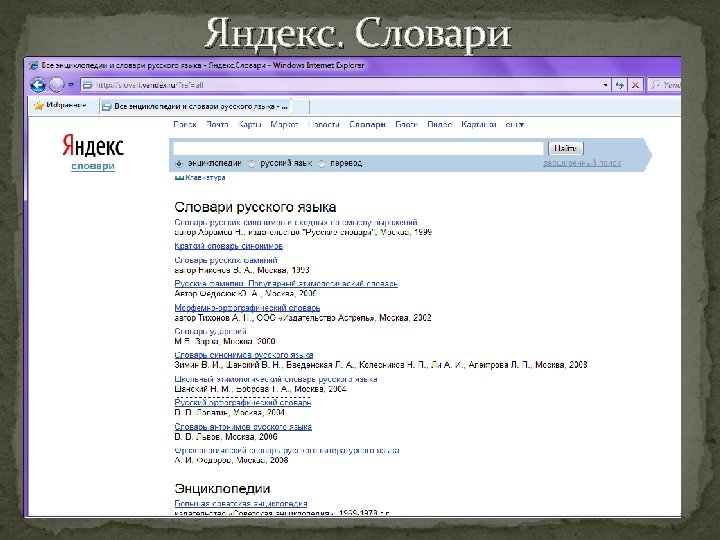720x540 pixels.
Task: Open 'Краткий словарь синонимов' link
Action: tap(229, 246)
